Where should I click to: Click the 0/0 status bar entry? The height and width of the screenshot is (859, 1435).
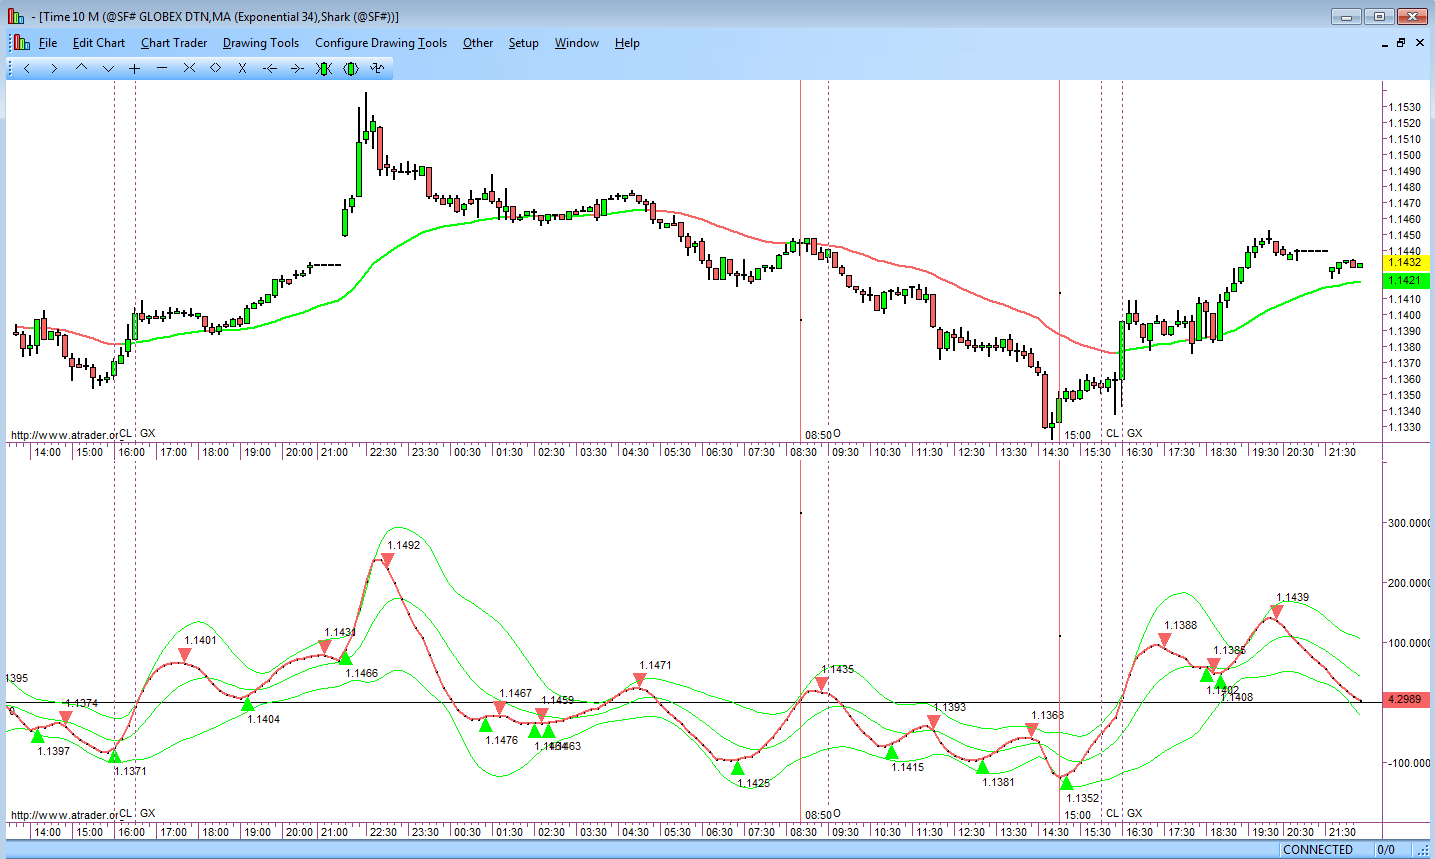coord(1386,850)
